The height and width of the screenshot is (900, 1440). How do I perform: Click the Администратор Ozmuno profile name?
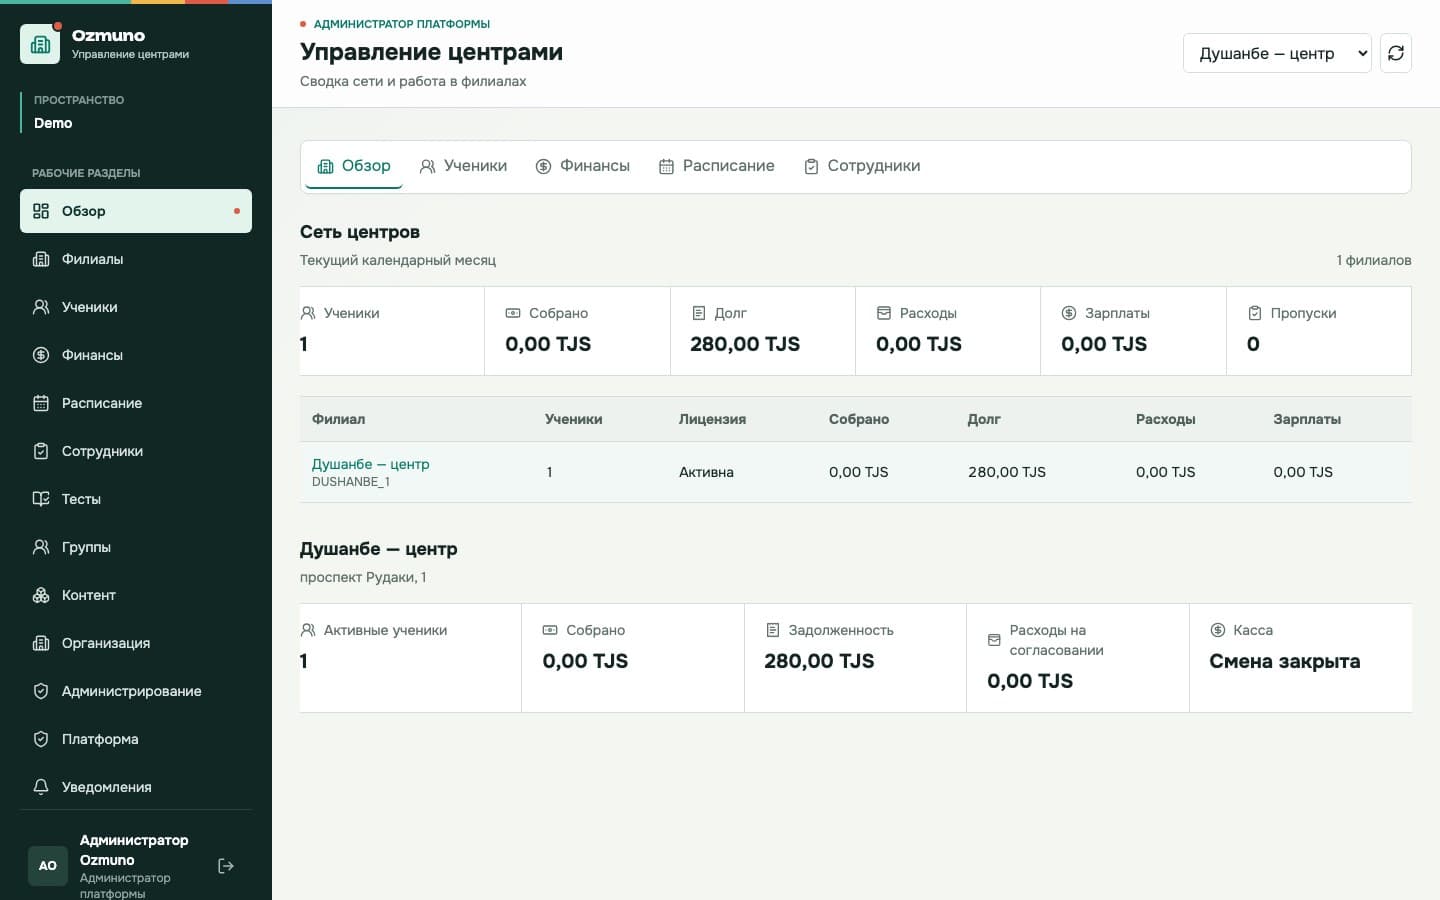coord(134,850)
